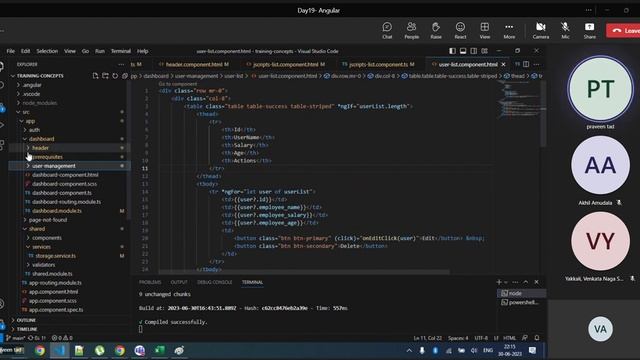Open the new terminal launch profile dropdown
640x360 pixels.
tap(506, 282)
